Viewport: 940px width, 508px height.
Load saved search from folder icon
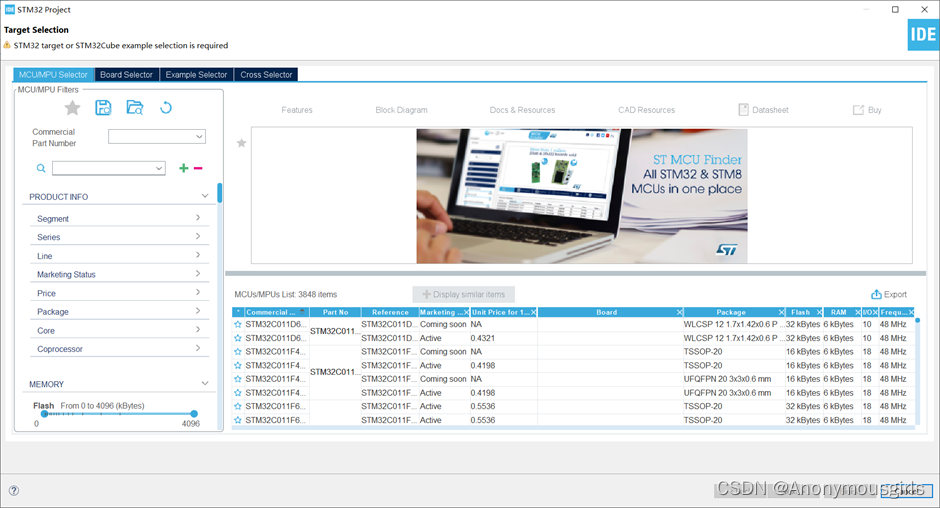135,108
